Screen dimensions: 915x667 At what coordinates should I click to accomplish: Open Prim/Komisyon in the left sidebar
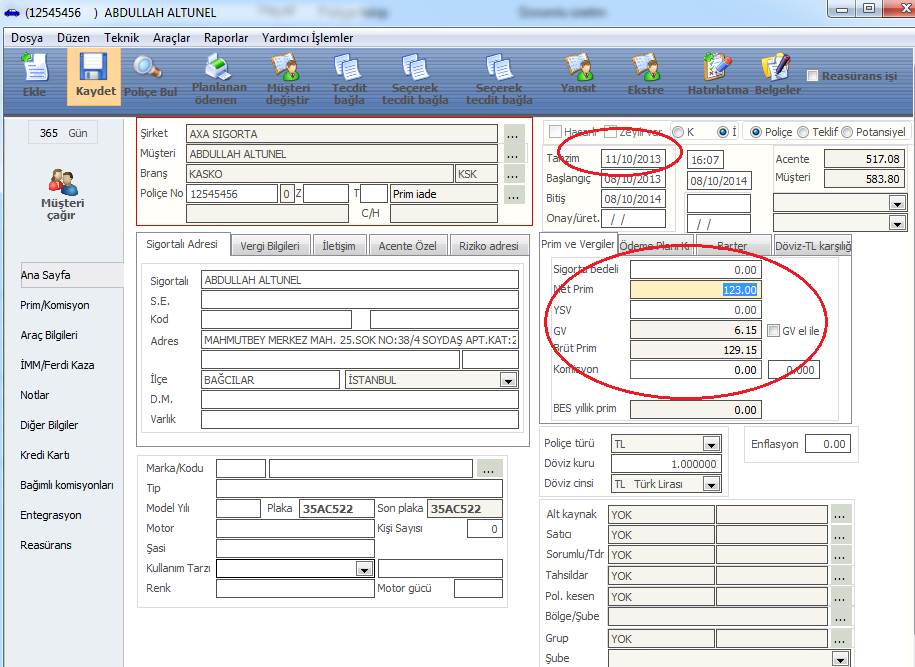click(x=55, y=305)
